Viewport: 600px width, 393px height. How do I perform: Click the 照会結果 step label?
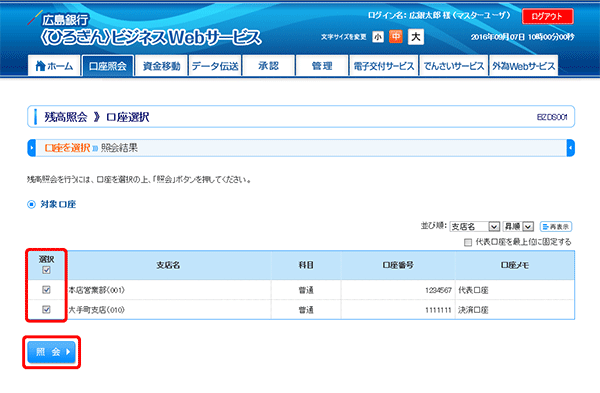(119, 148)
